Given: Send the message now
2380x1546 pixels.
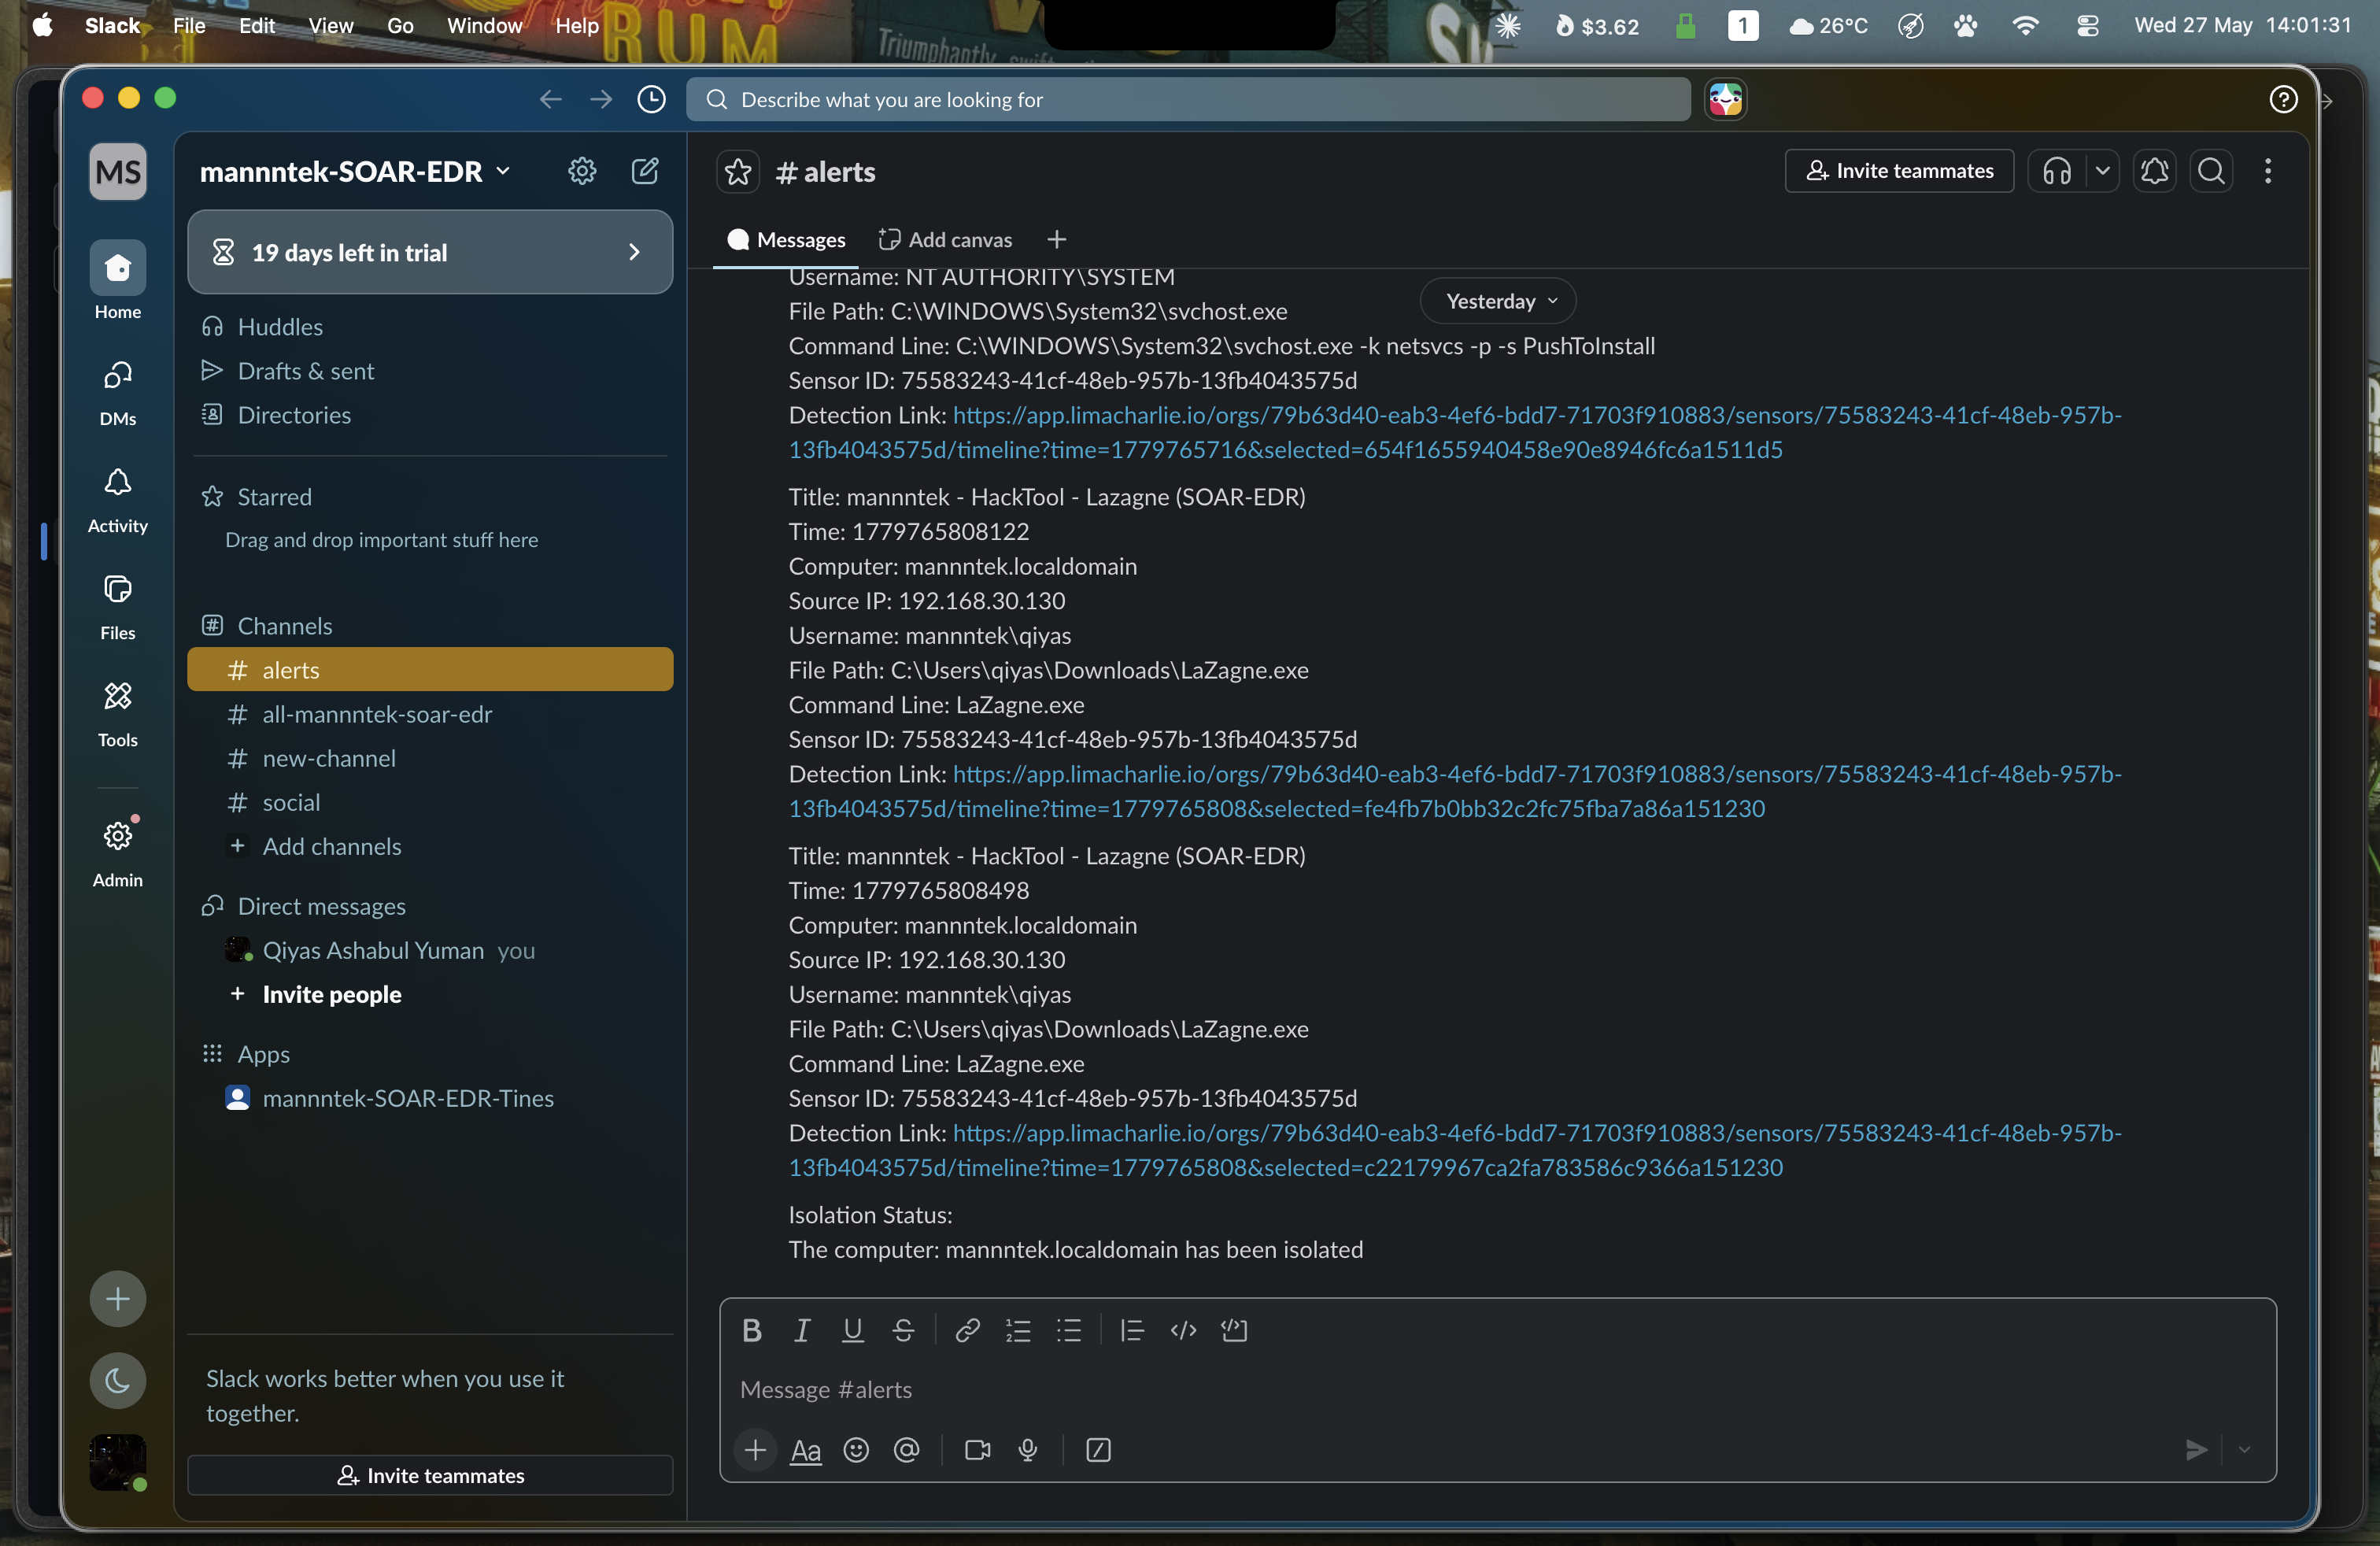Looking at the screenshot, I should click(x=2196, y=1450).
